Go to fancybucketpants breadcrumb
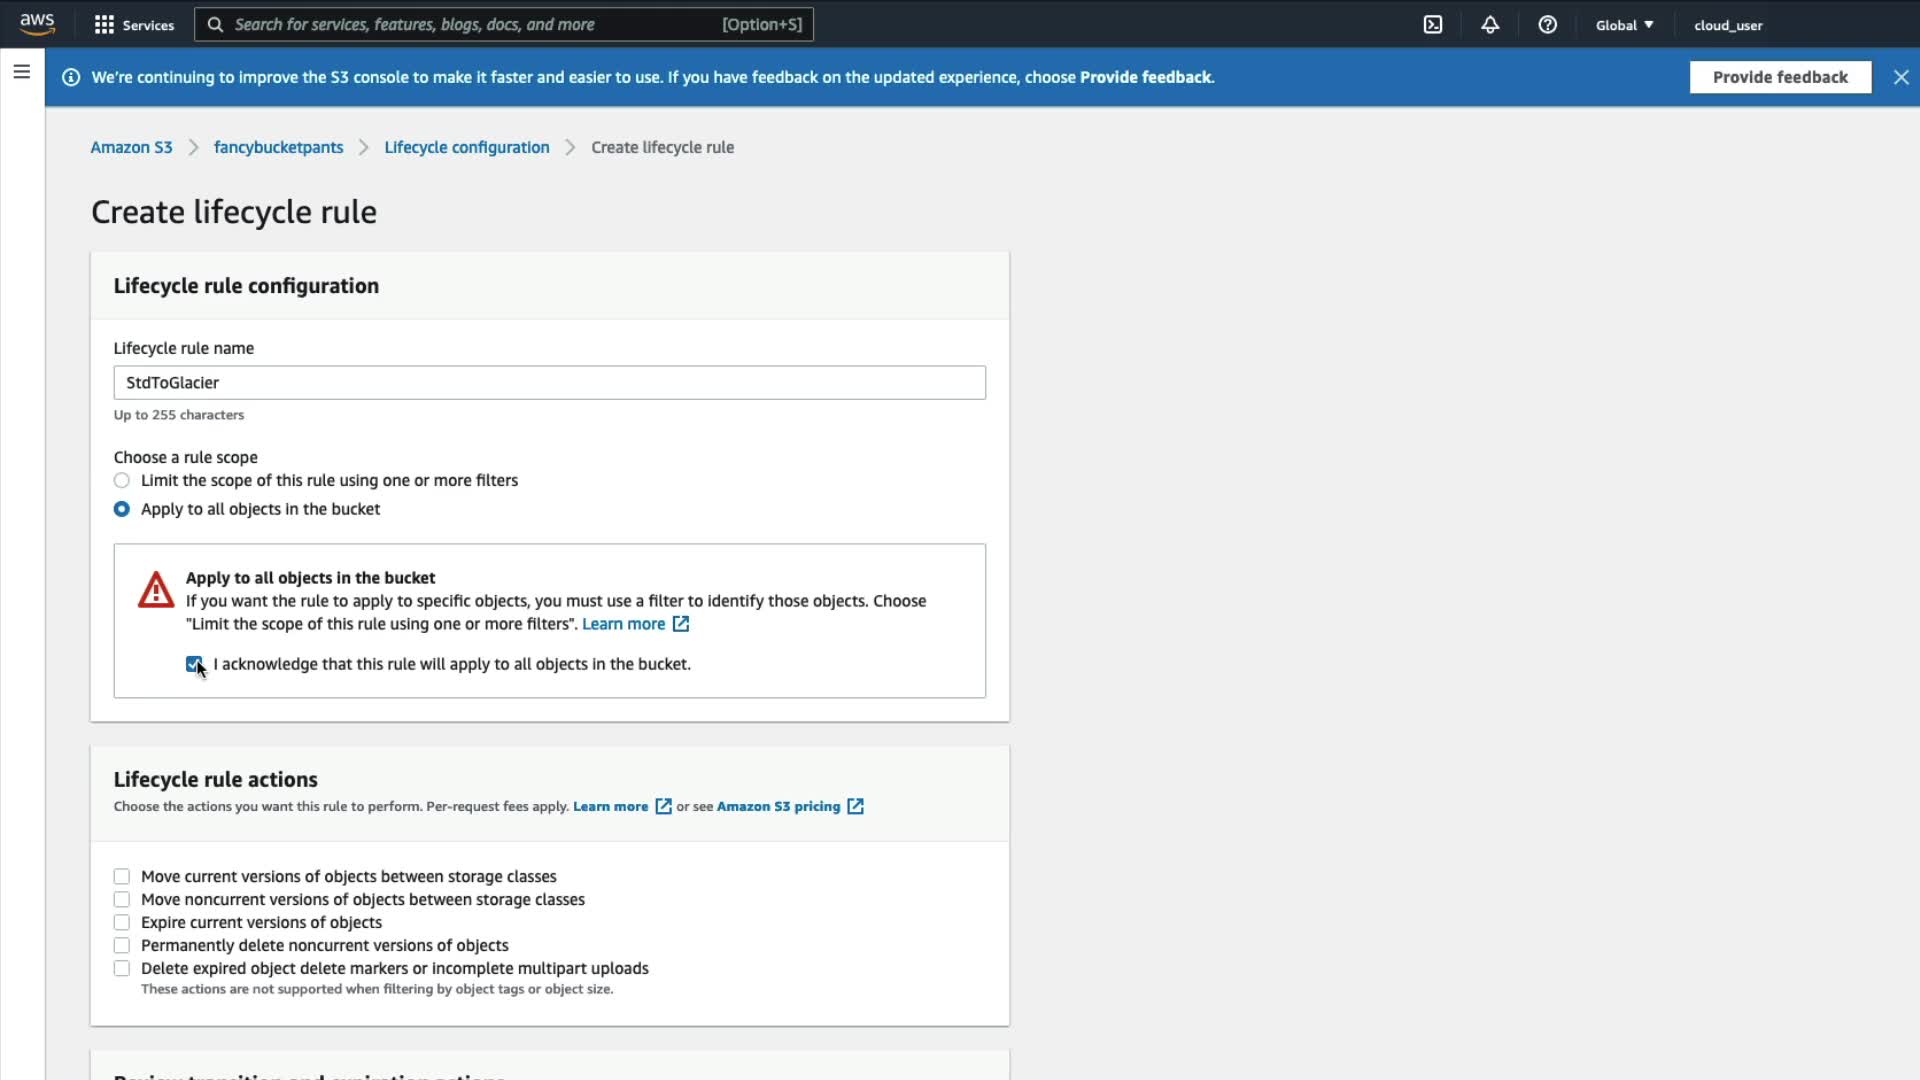The height and width of the screenshot is (1080, 1920). (278, 147)
